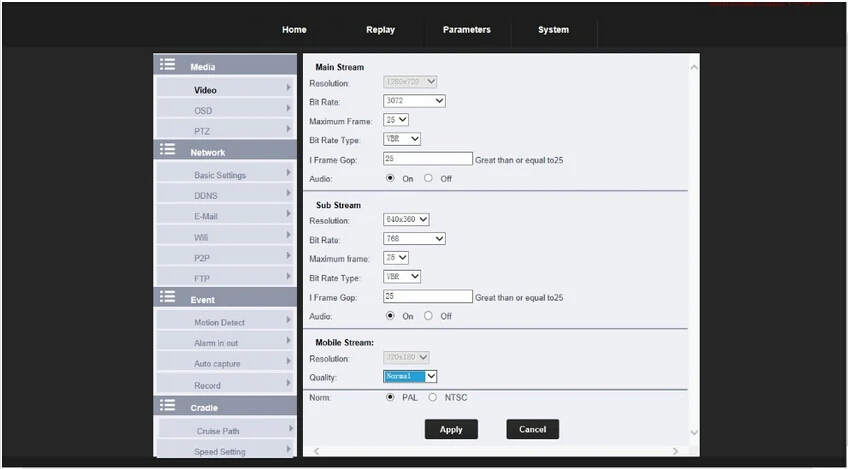The image size is (848, 469).
Task: Click the Cancel button
Action: point(533,429)
